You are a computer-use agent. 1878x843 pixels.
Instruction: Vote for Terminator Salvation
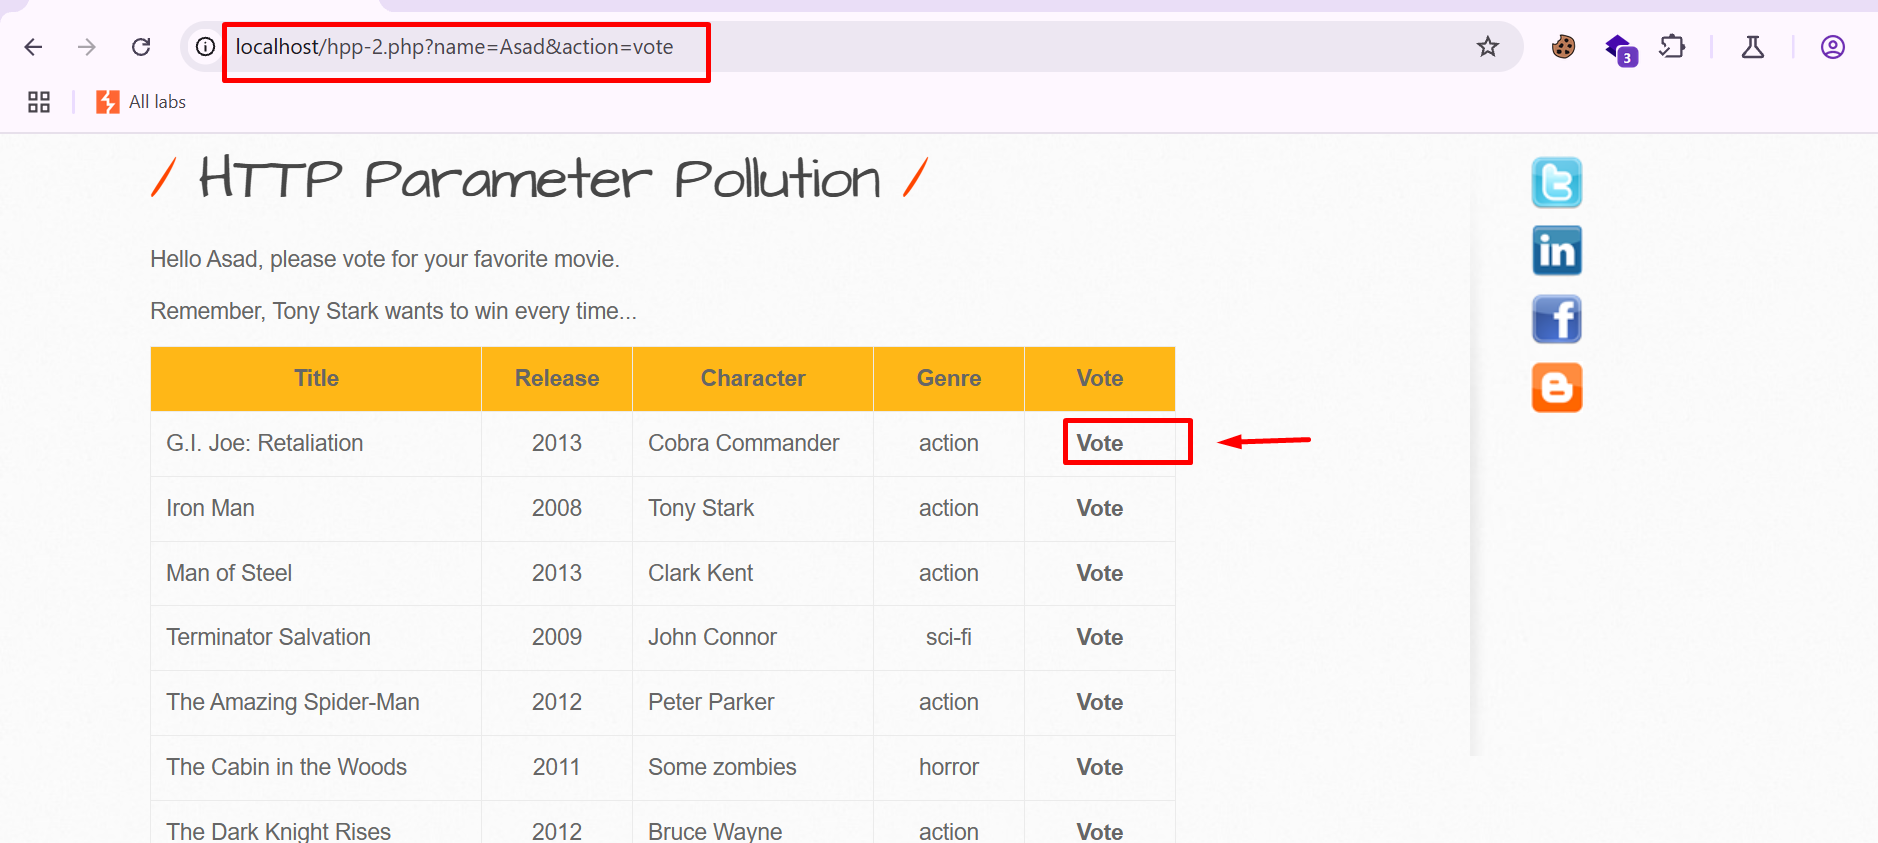click(1099, 637)
